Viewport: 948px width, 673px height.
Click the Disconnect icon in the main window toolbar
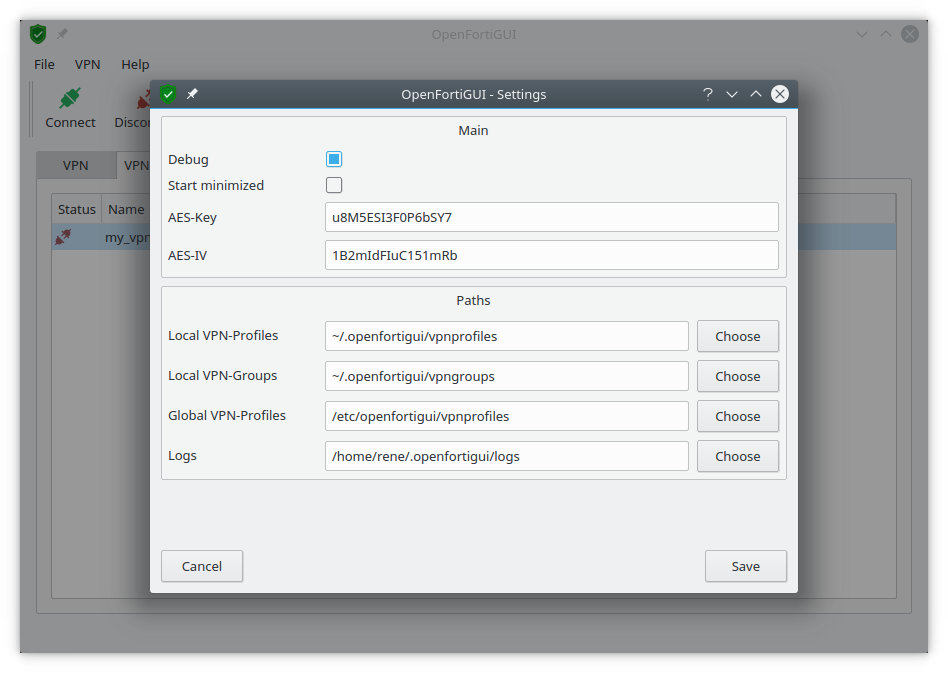pos(144,99)
